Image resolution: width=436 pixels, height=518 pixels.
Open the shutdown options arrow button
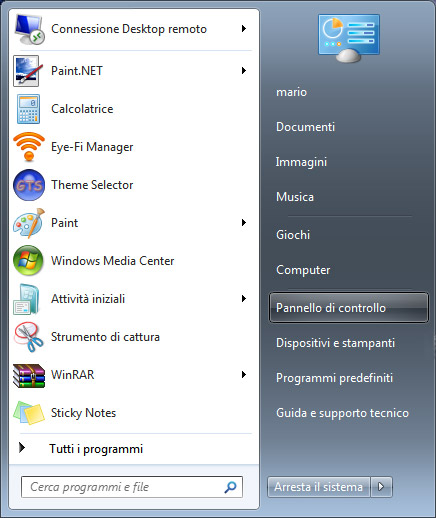[381, 487]
